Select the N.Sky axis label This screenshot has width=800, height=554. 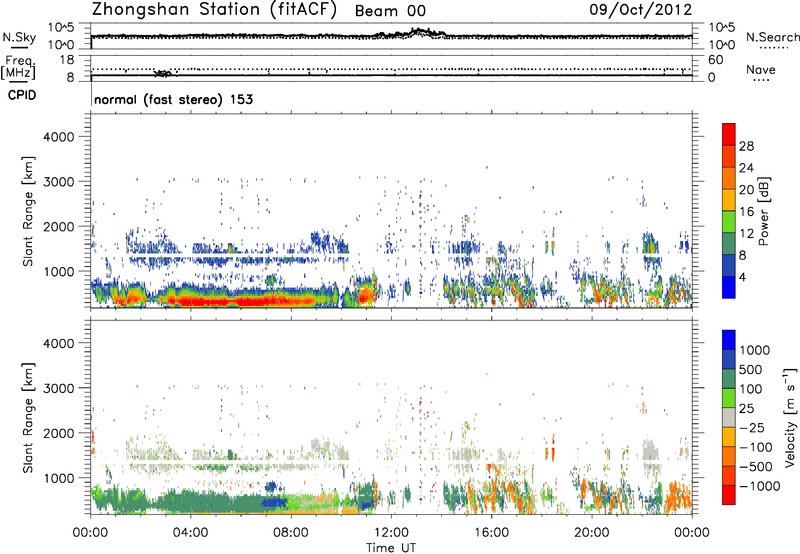tap(19, 37)
